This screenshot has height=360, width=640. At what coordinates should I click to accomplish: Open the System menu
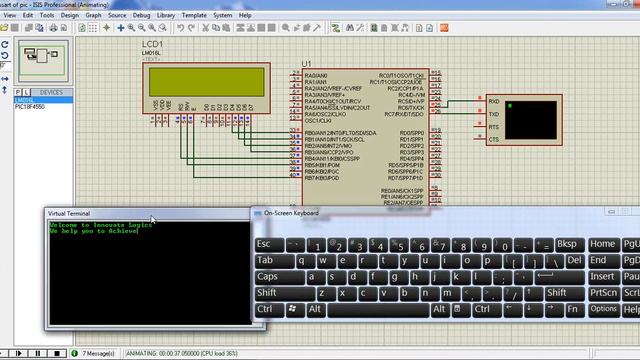(x=222, y=15)
